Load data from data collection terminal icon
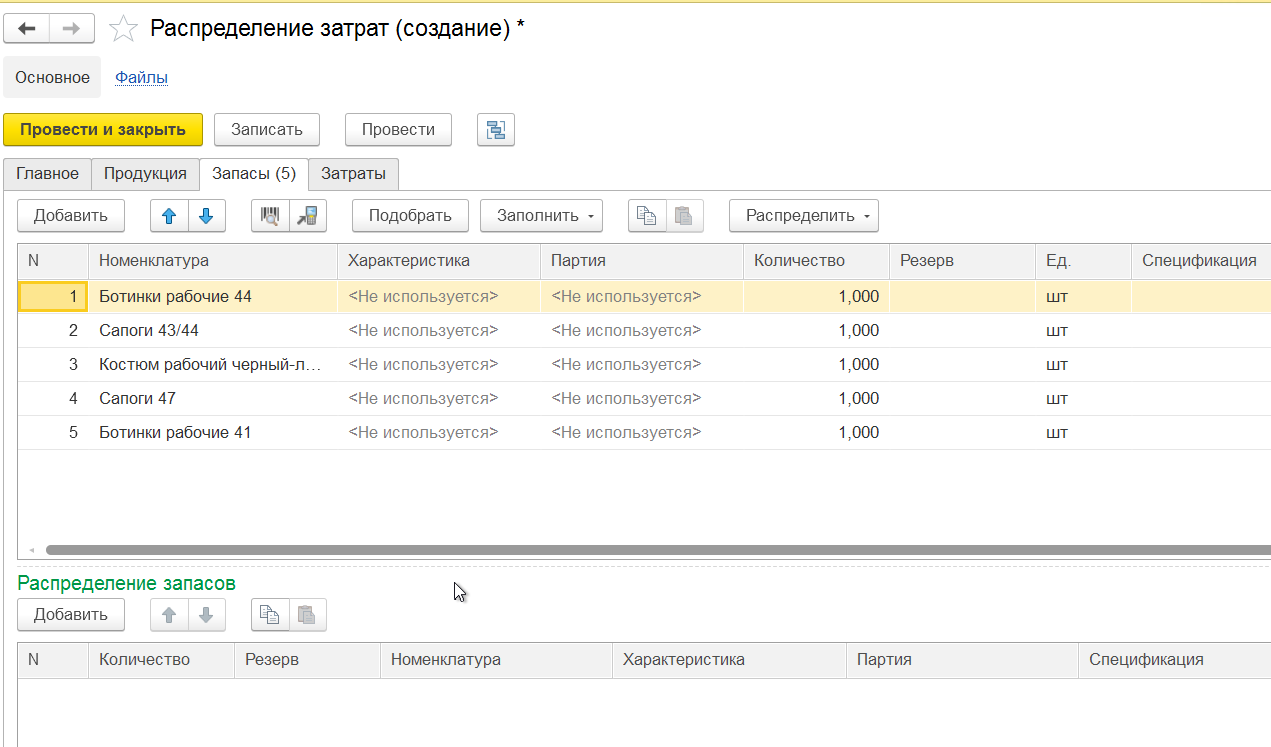 [308, 215]
